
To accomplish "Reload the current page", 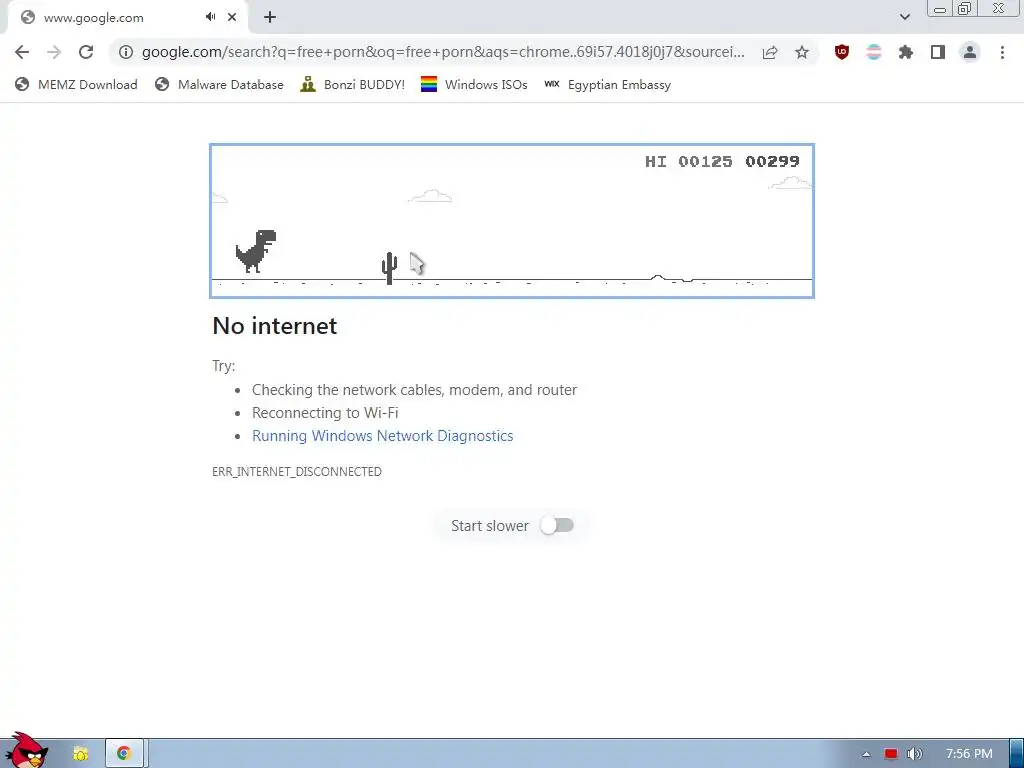I will pos(86,52).
